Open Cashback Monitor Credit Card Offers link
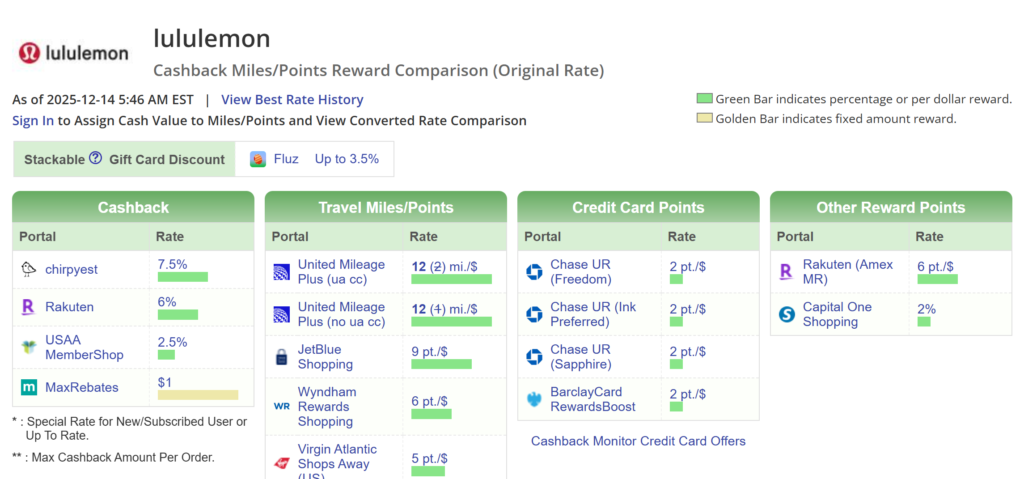This screenshot has height=479, width=1024. tap(638, 441)
